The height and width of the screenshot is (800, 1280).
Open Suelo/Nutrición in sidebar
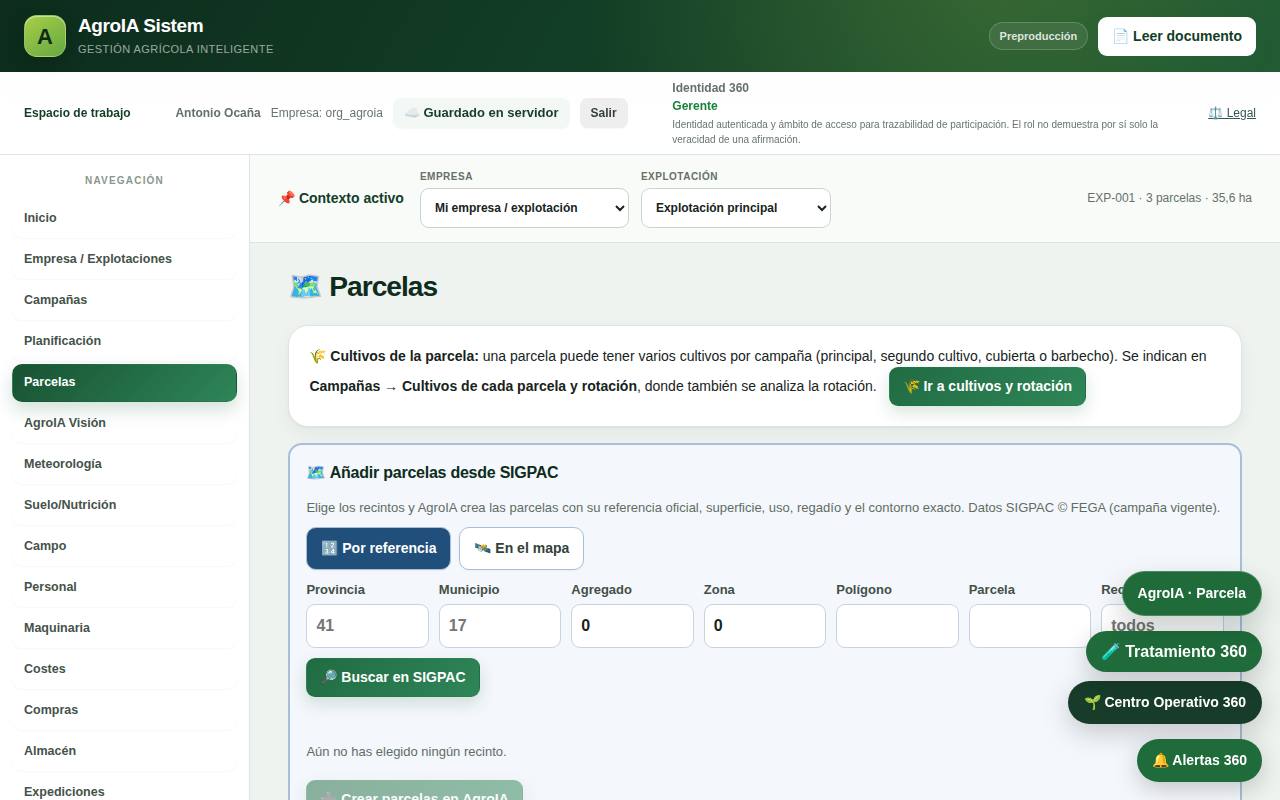pyautogui.click(x=124, y=505)
